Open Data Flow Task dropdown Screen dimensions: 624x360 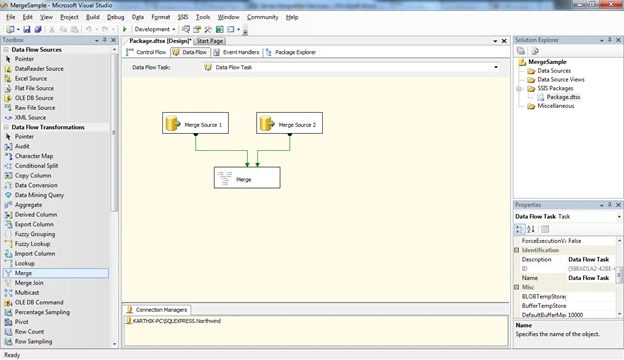(x=496, y=67)
